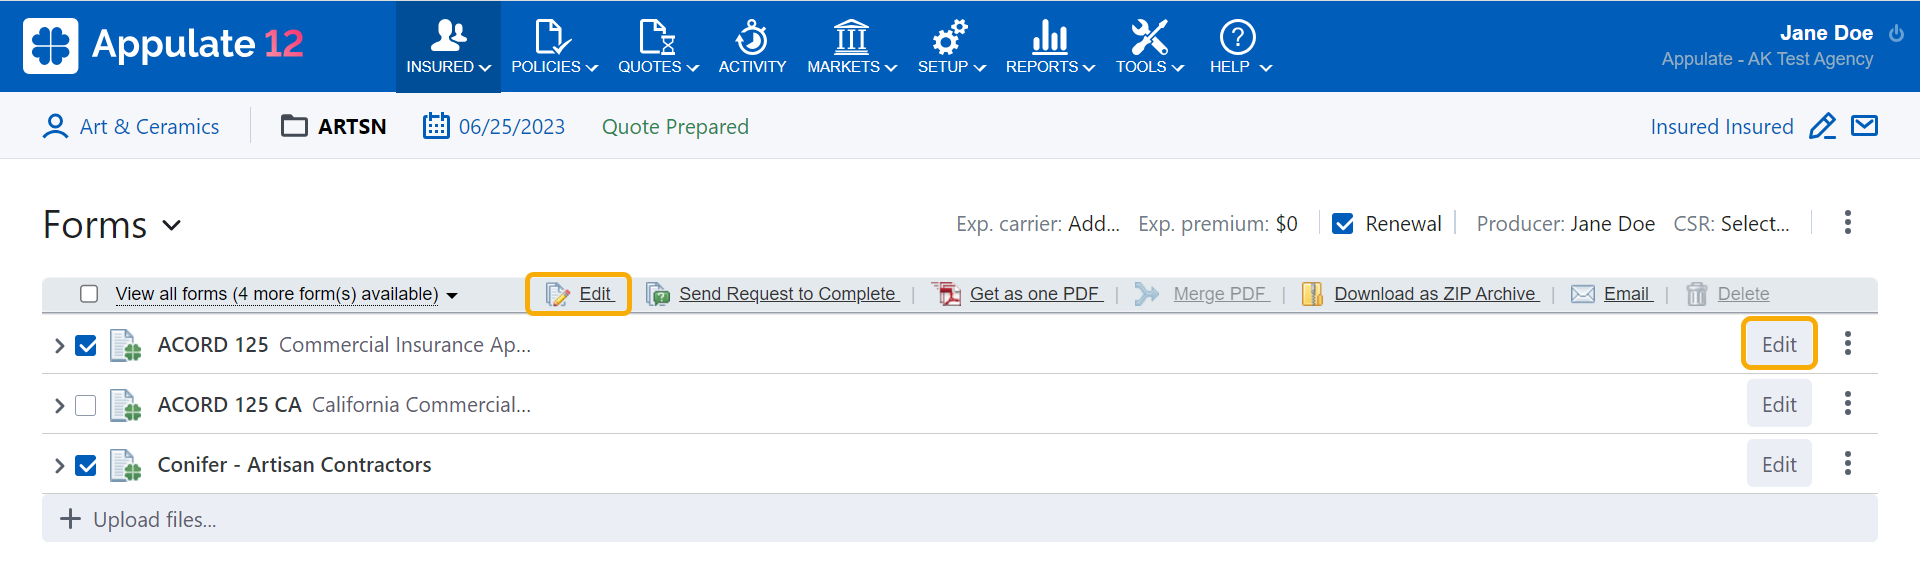Click Download as ZIP Archive

tap(1436, 294)
